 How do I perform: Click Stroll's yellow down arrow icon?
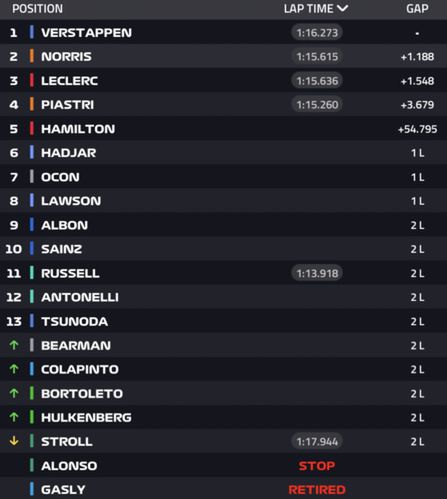[14, 441]
